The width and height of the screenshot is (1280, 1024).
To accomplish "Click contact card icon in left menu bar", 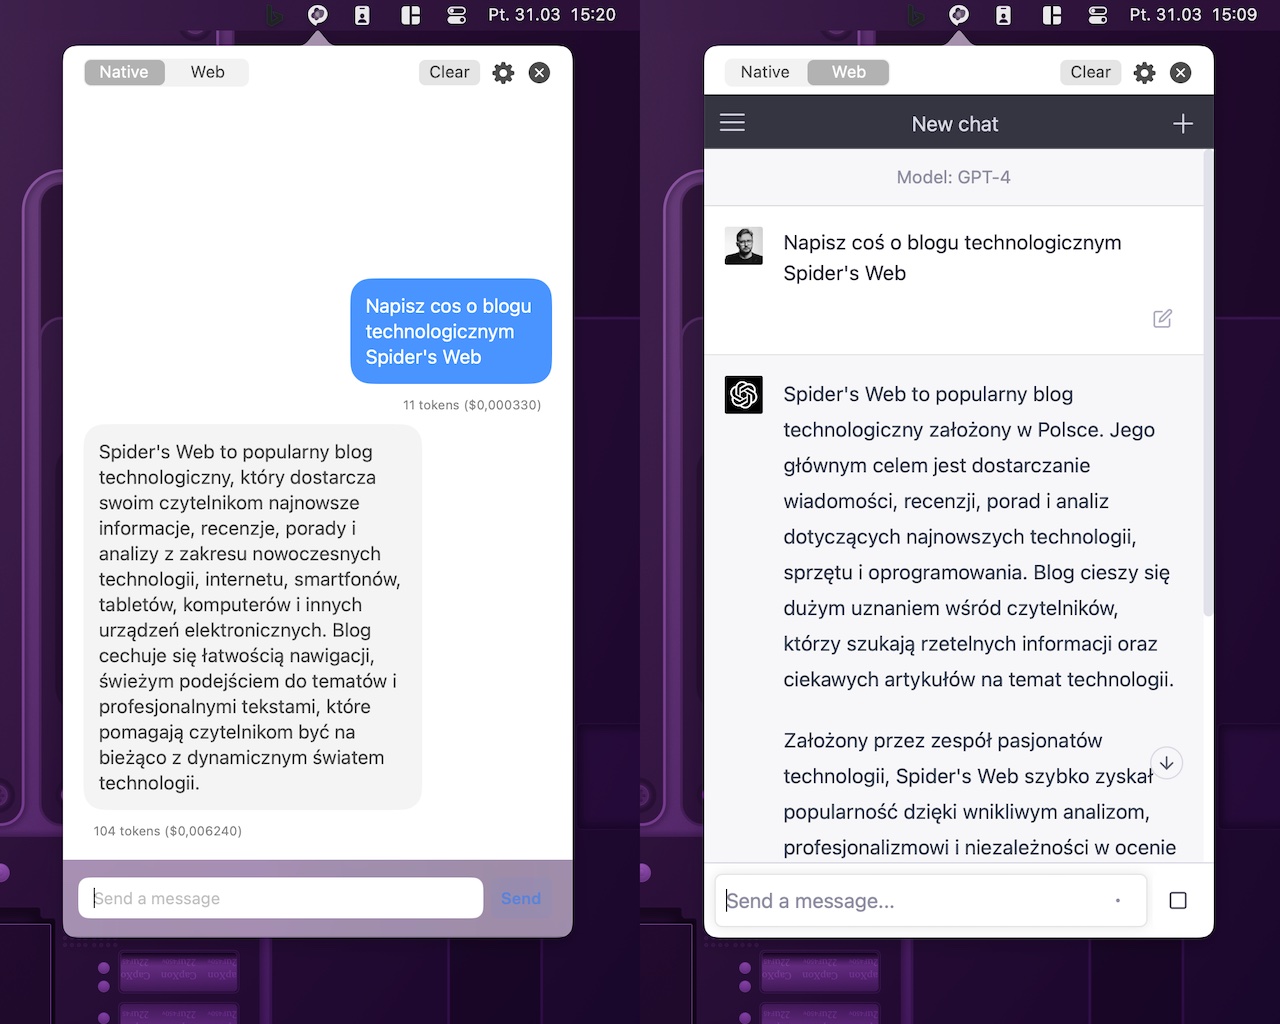I will pyautogui.click(x=362, y=15).
